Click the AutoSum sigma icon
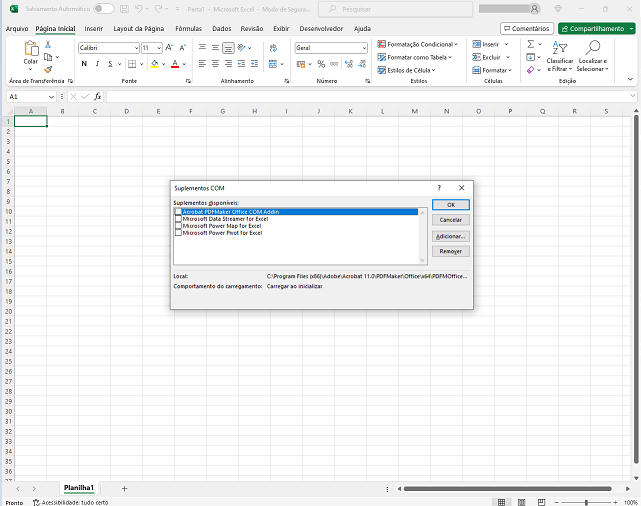Viewport: 641px width, 506px height. coord(531,44)
